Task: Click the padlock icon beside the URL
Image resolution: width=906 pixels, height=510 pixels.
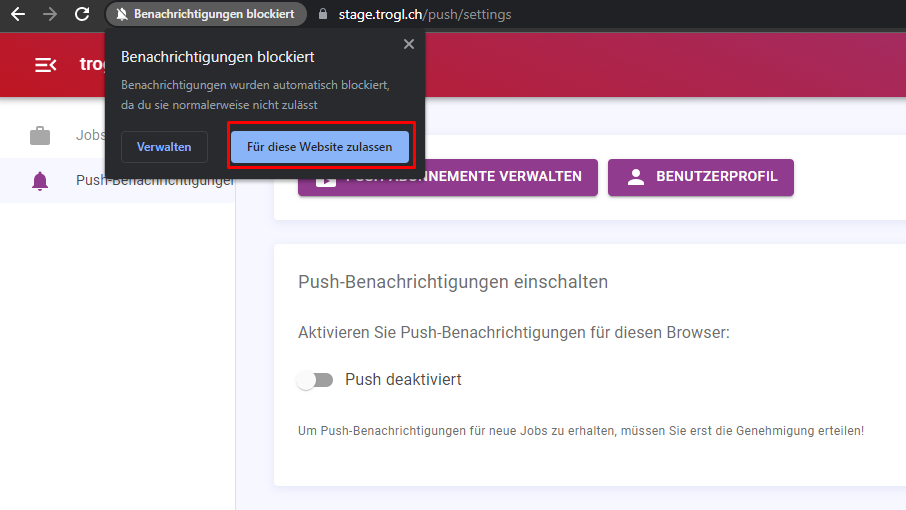Action: [x=323, y=14]
